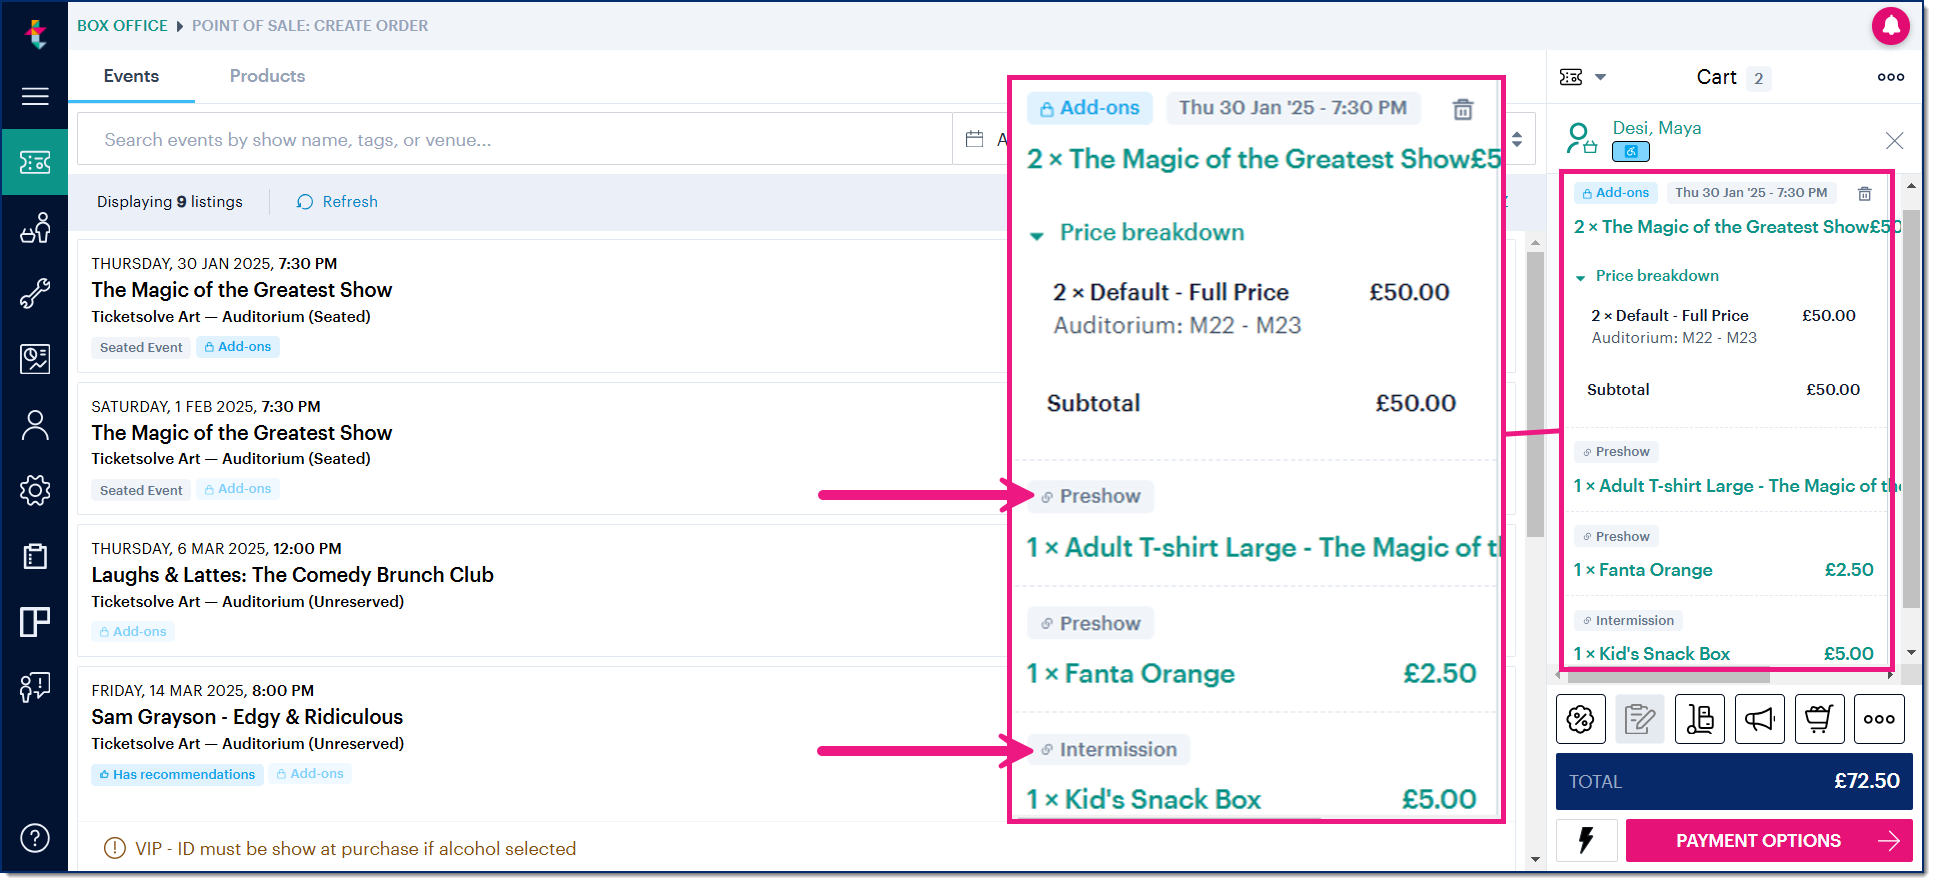This screenshot has height=883, width=1934.
Task: Click the cart date Thu 30 Jan '25 tag
Action: (x=1750, y=193)
